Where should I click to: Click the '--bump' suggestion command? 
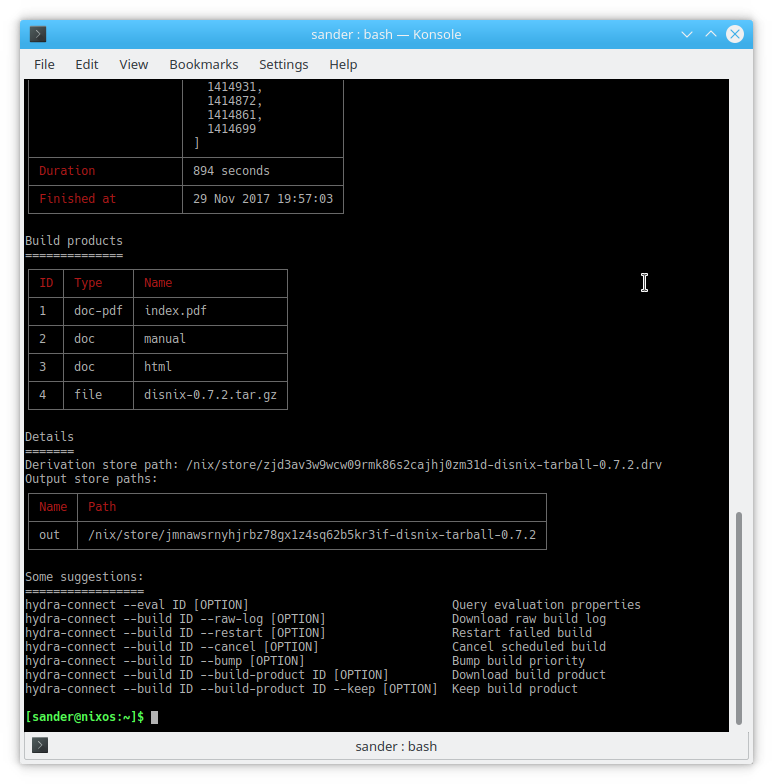[165, 661]
